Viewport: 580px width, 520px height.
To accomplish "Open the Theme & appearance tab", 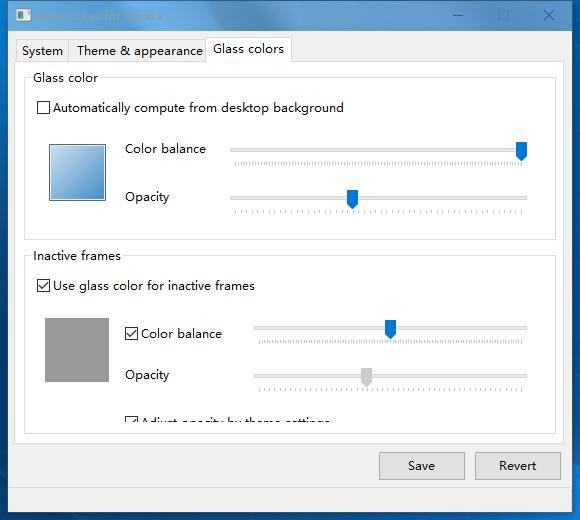I will (140, 51).
